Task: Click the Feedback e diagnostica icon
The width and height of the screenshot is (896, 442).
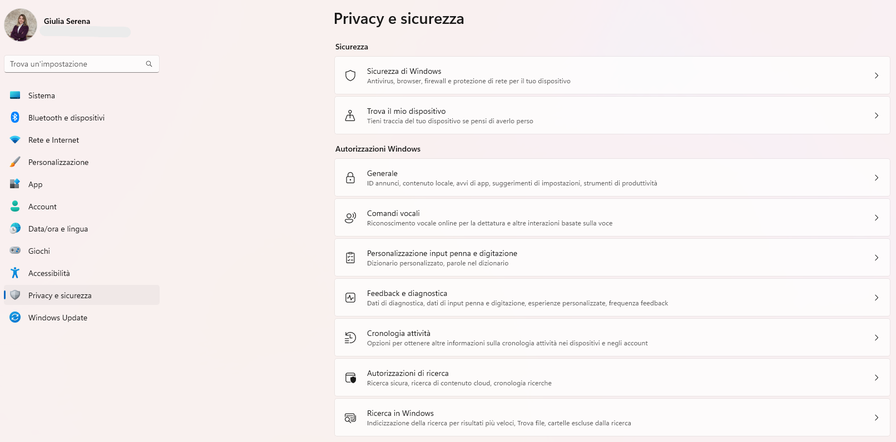Action: 350,298
